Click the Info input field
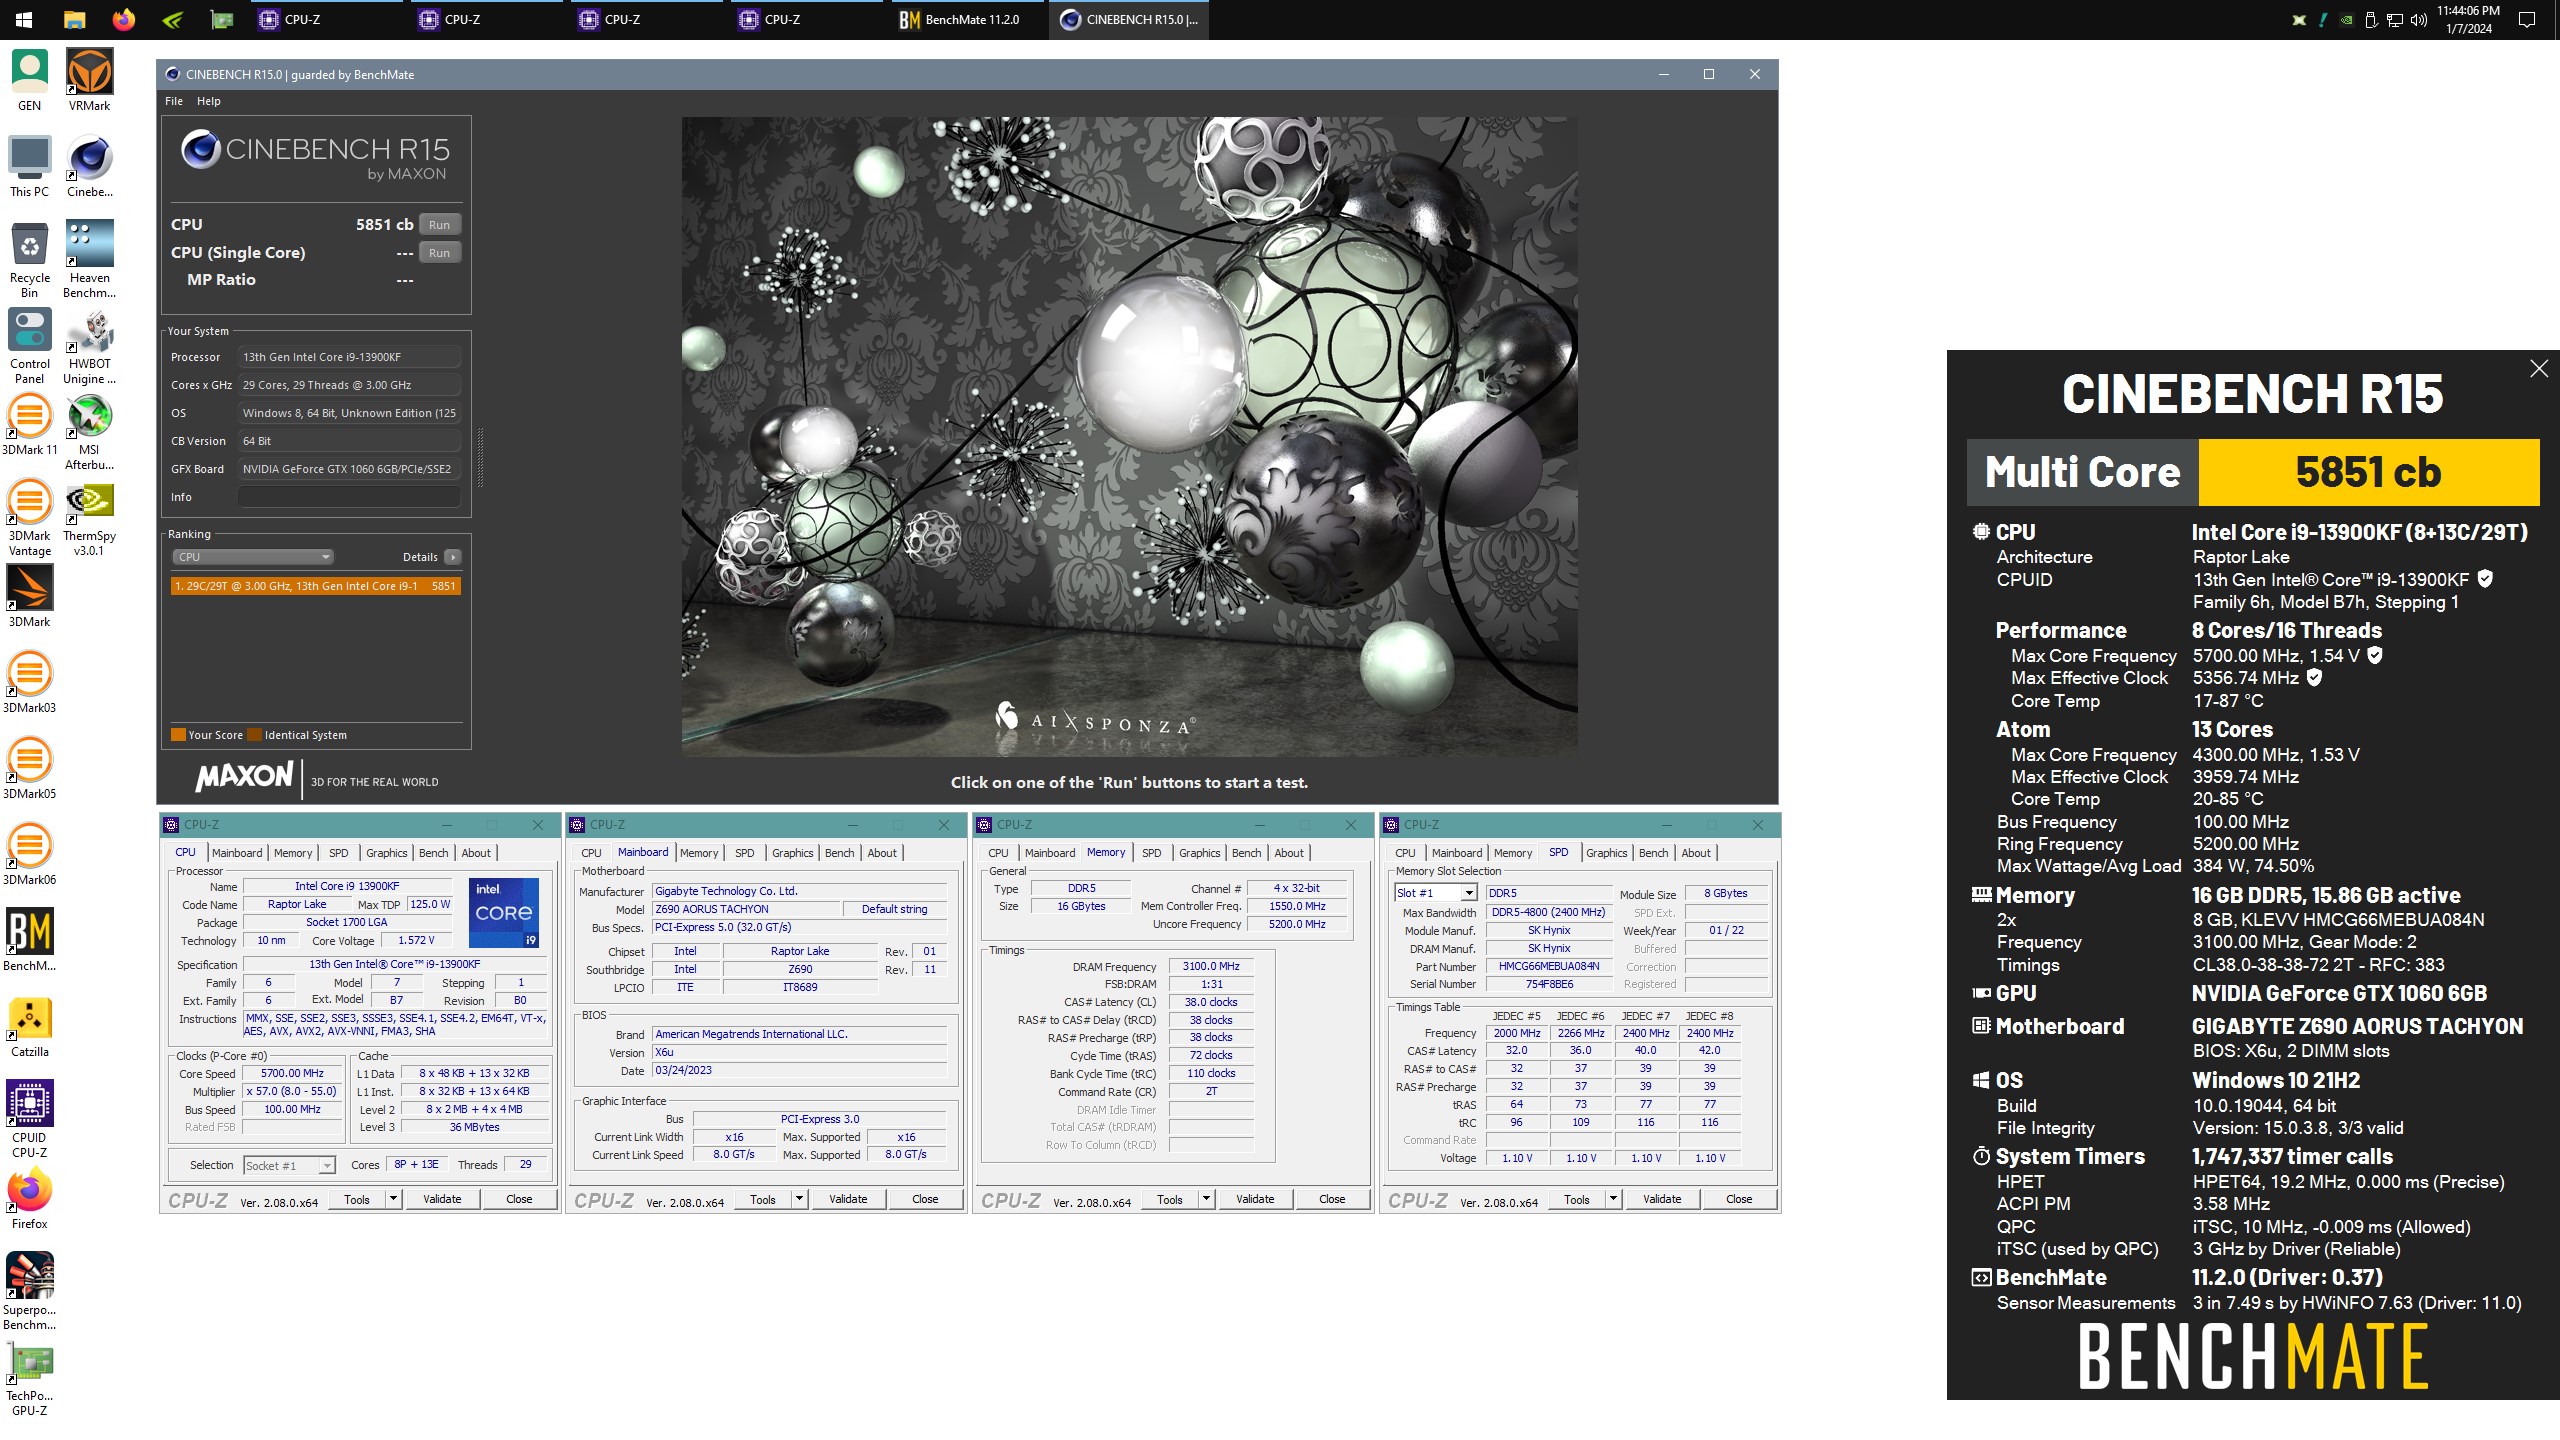The image size is (2560, 1440). point(349,497)
